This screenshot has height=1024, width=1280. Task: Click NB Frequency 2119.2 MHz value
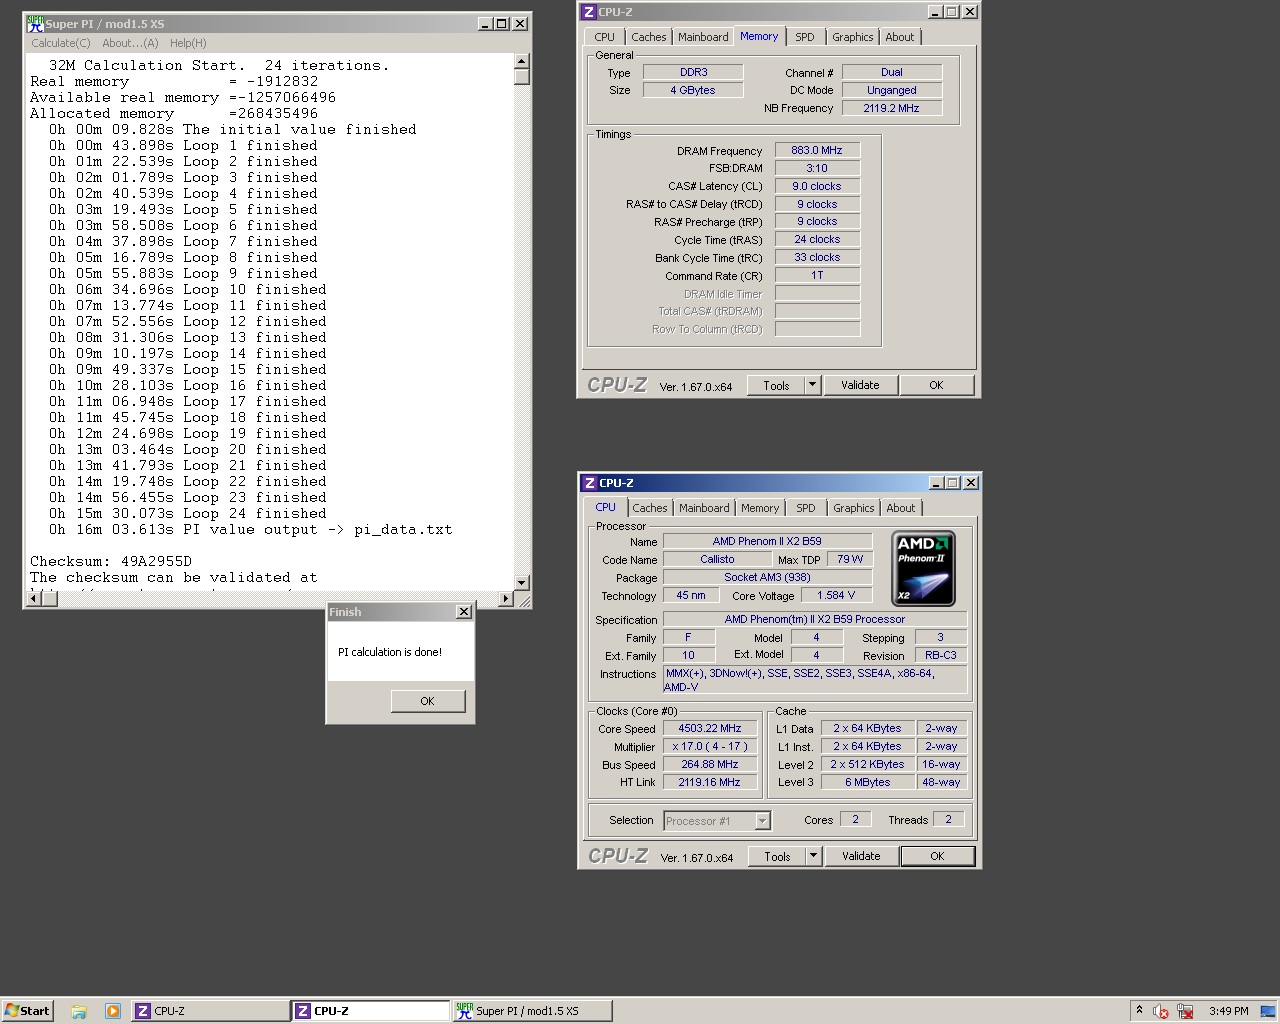point(891,108)
